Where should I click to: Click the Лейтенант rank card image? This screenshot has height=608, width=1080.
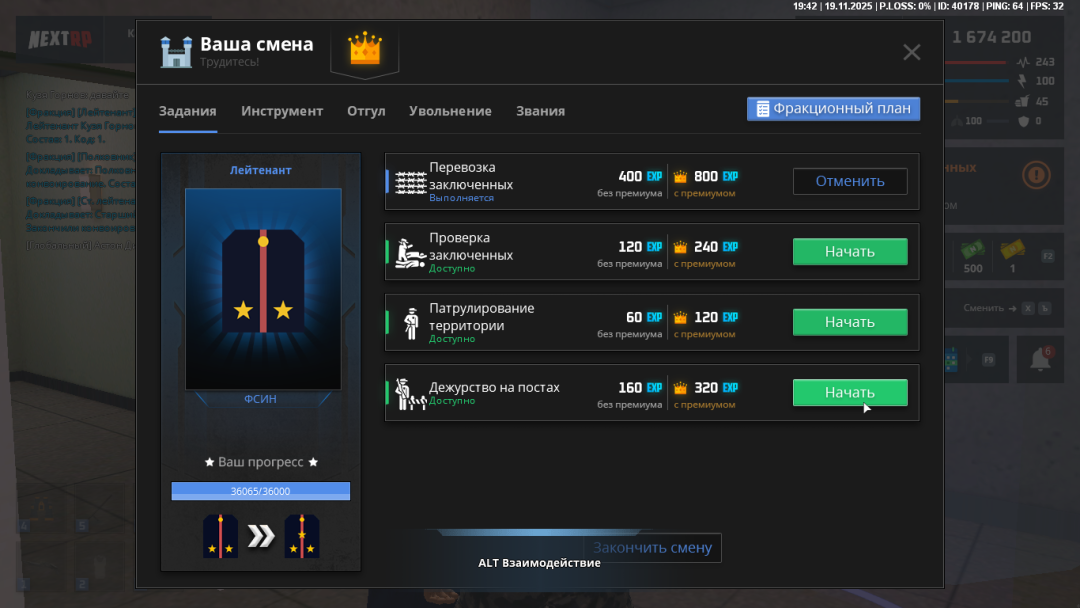[263, 289]
